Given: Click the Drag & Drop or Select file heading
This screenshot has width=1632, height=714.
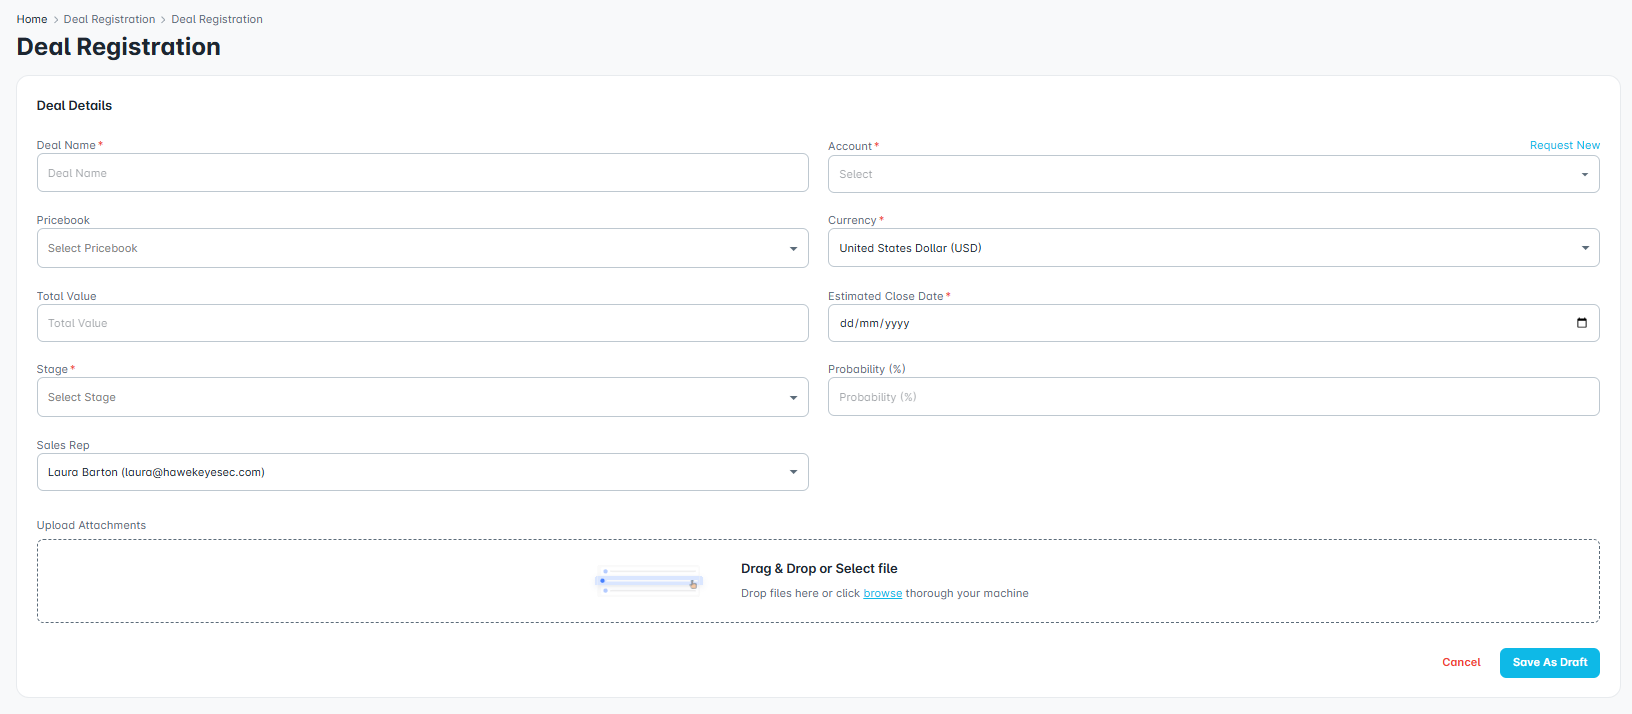Looking at the screenshot, I should (x=818, y=568).
